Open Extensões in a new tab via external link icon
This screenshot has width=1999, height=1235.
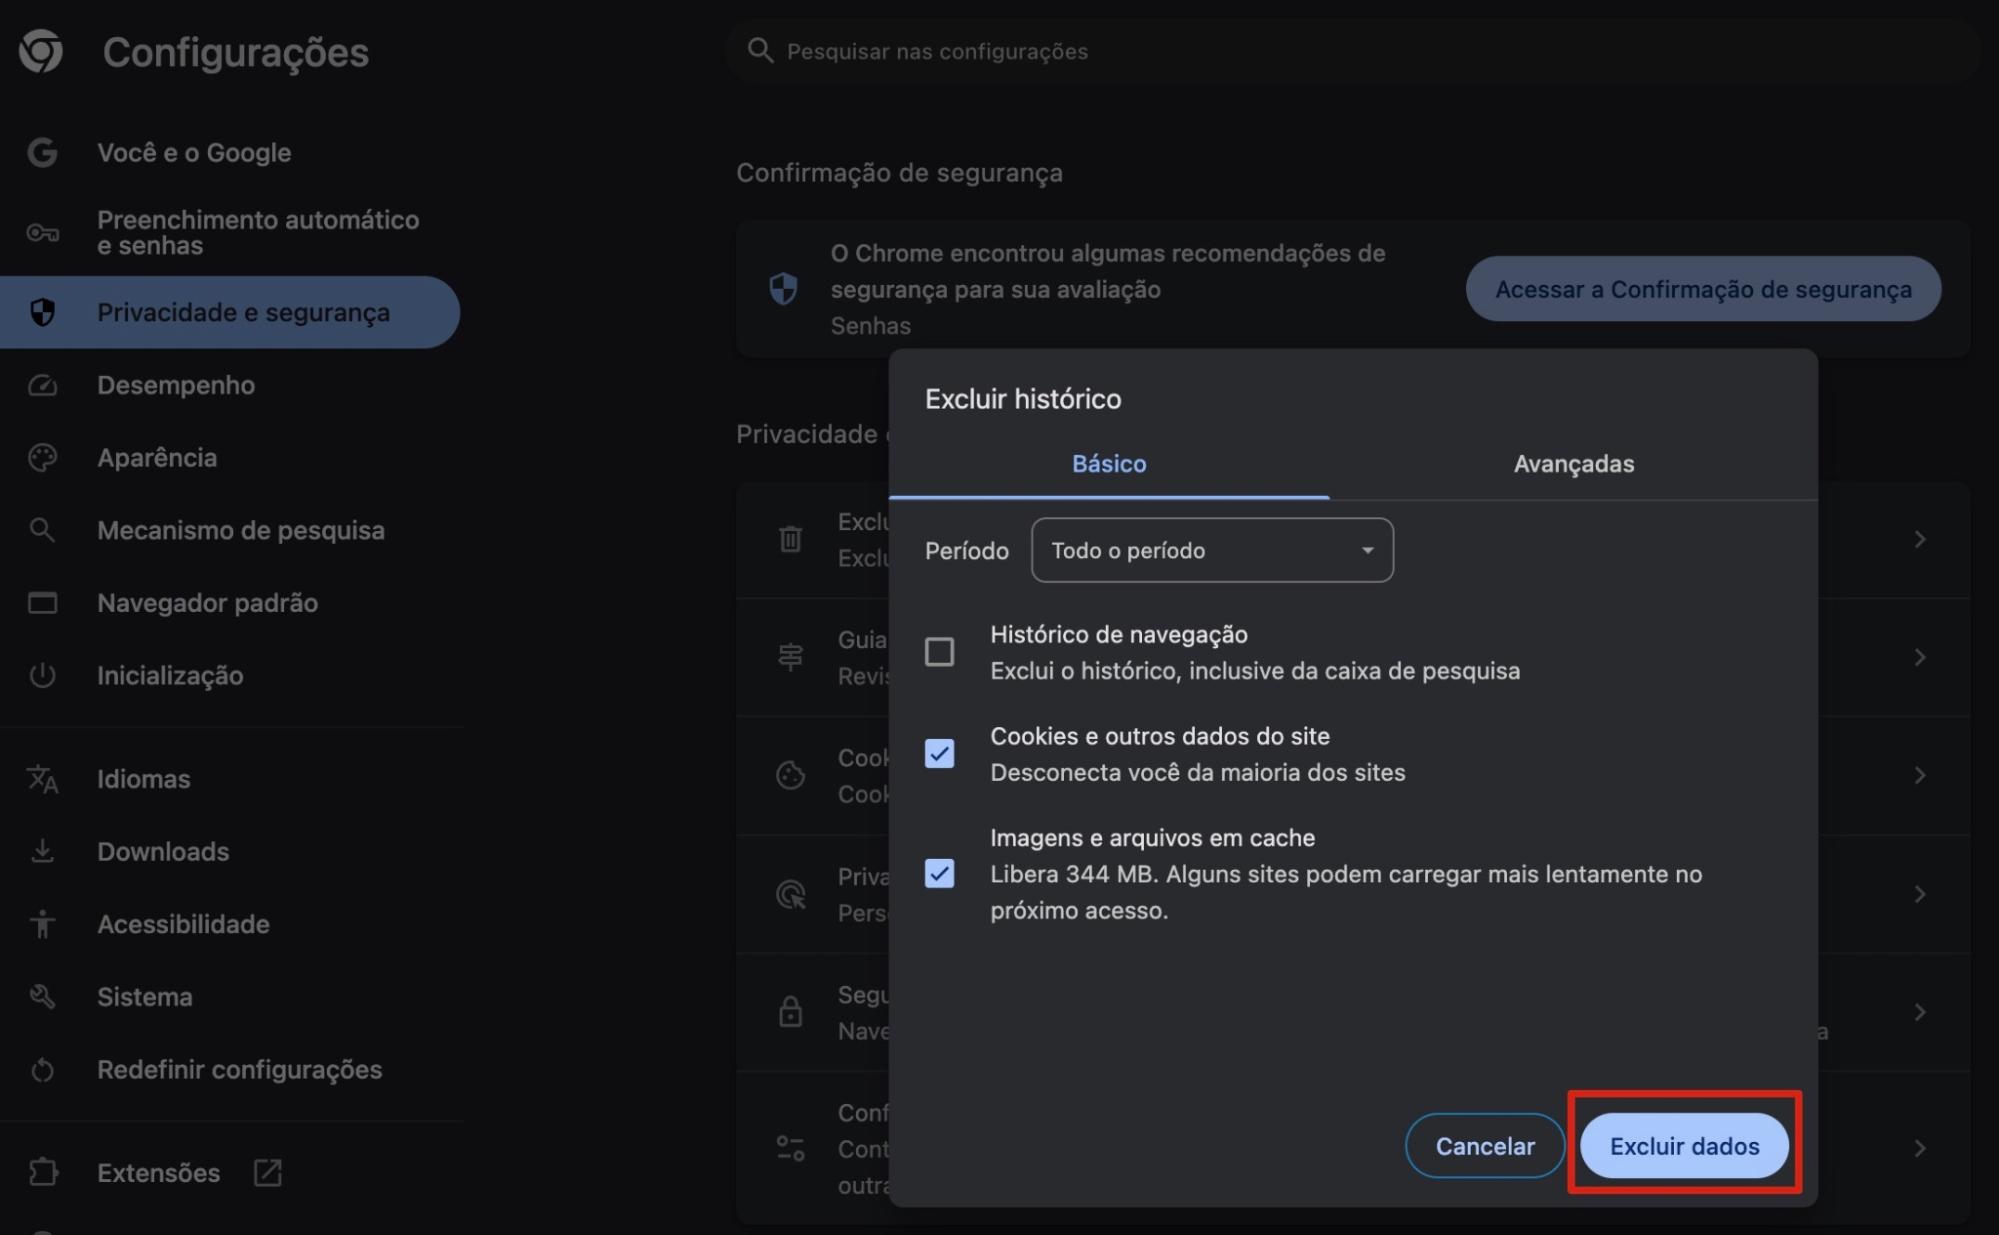click(267, 1172)
